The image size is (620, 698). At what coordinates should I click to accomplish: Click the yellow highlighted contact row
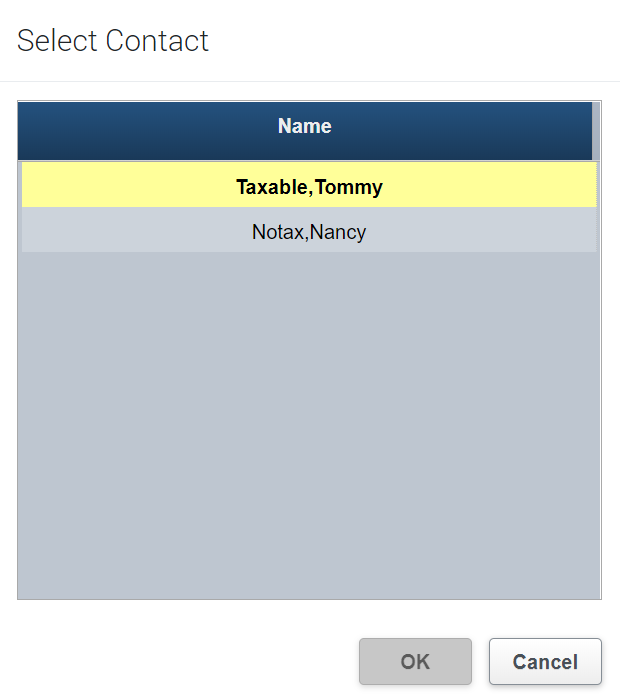[x=309, y=186]
